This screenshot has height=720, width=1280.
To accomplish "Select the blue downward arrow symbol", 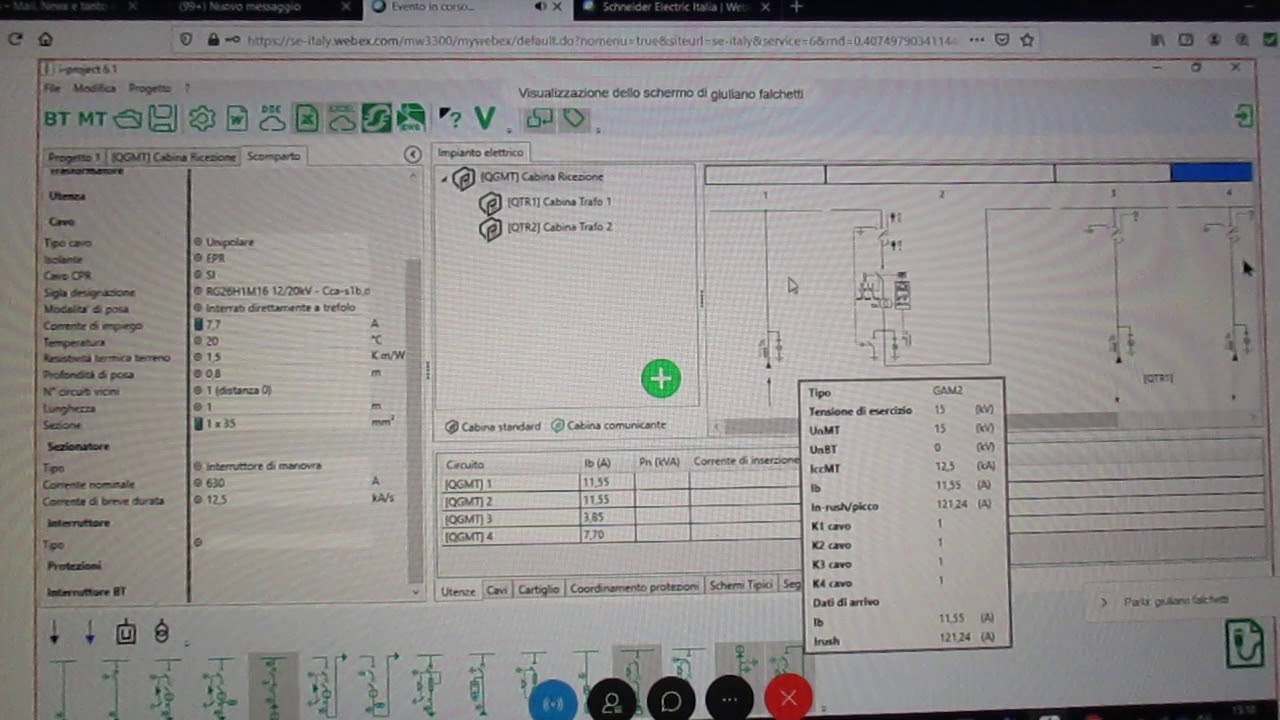I will coord(89,632).
